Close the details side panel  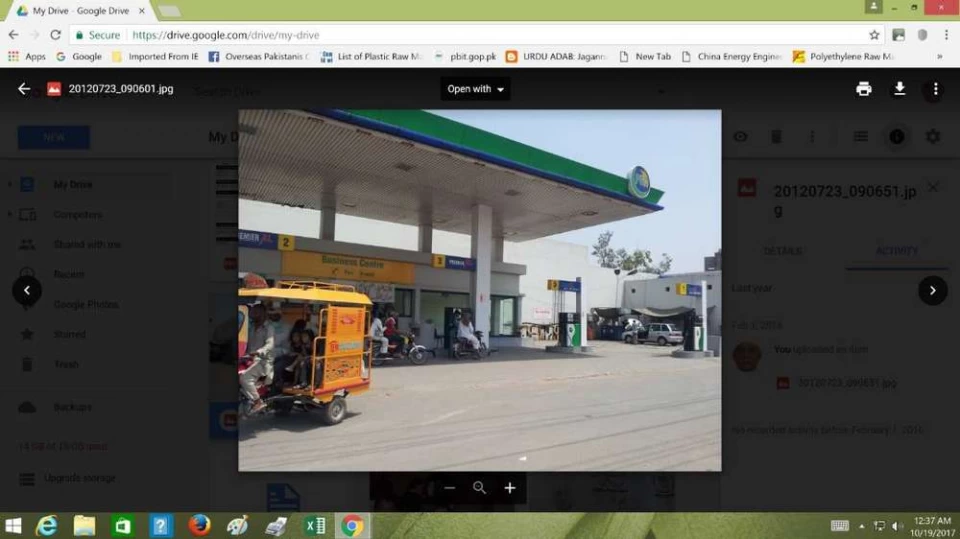[x=932, y=187]
